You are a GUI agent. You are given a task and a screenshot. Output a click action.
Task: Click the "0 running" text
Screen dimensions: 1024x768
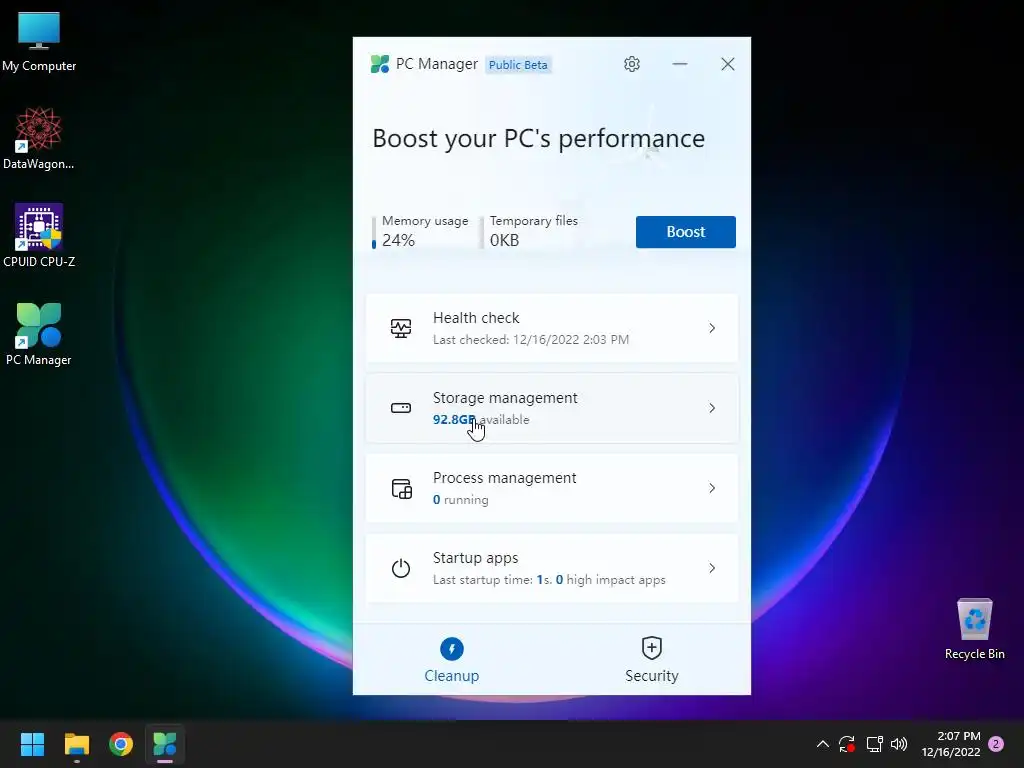click(x=460, y=500)
